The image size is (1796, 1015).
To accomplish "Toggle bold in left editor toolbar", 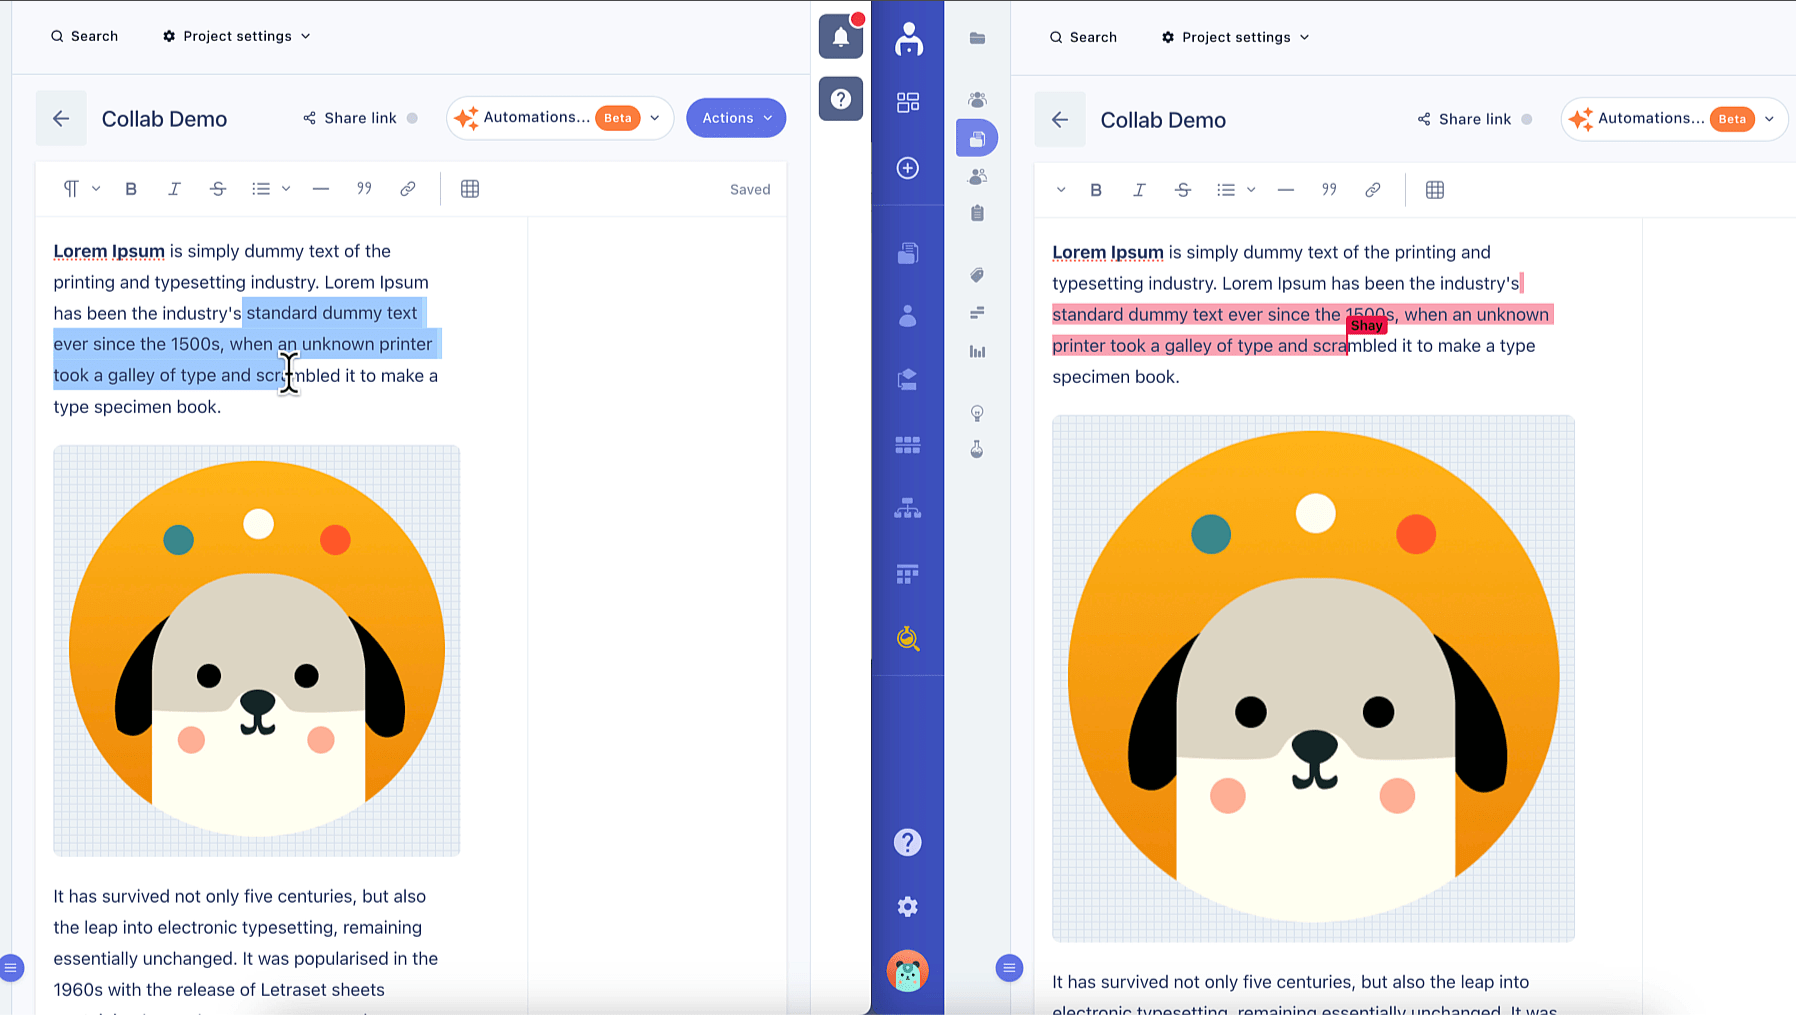I will pyautogui.click(x=131, y=189).
